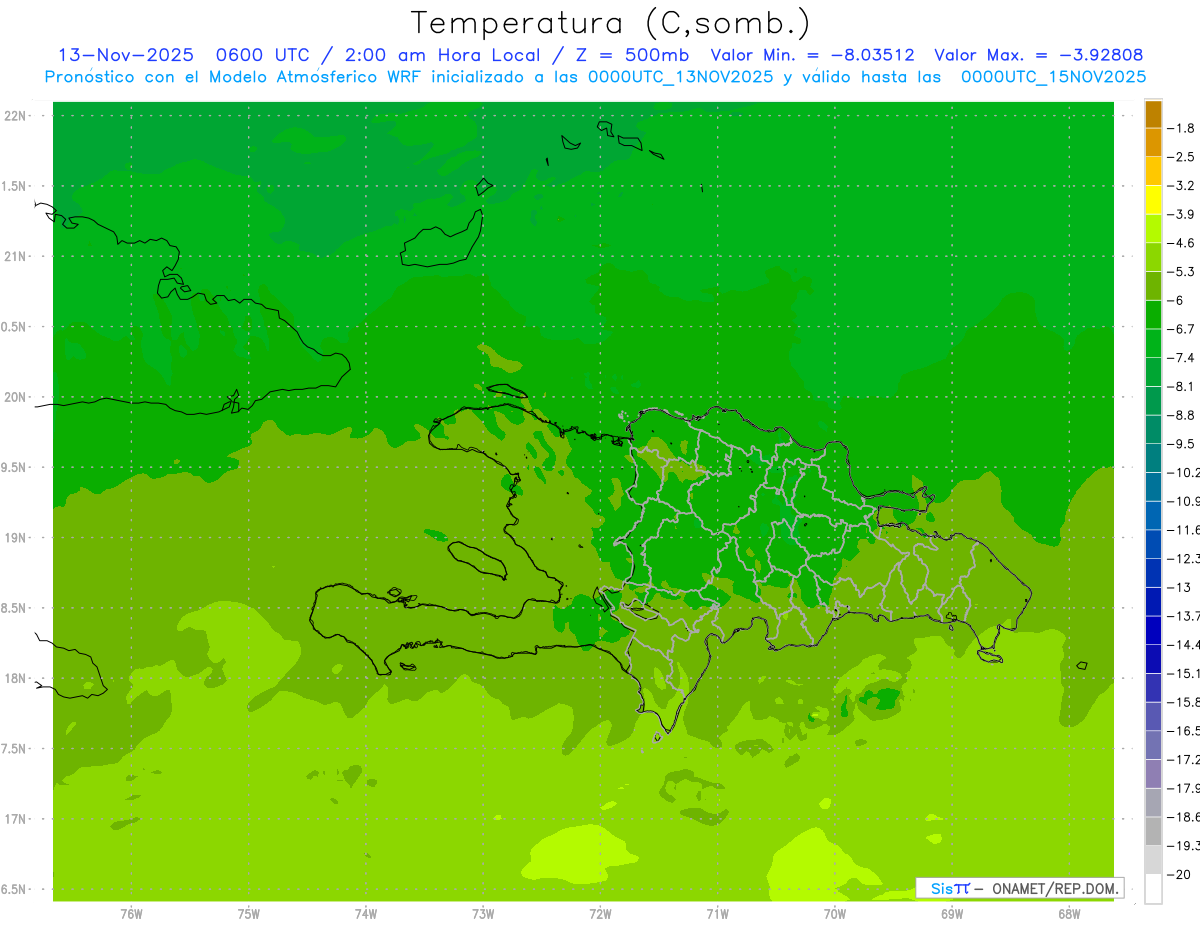Click the "75W" longitude label
1200x927 pixels.
249,914
